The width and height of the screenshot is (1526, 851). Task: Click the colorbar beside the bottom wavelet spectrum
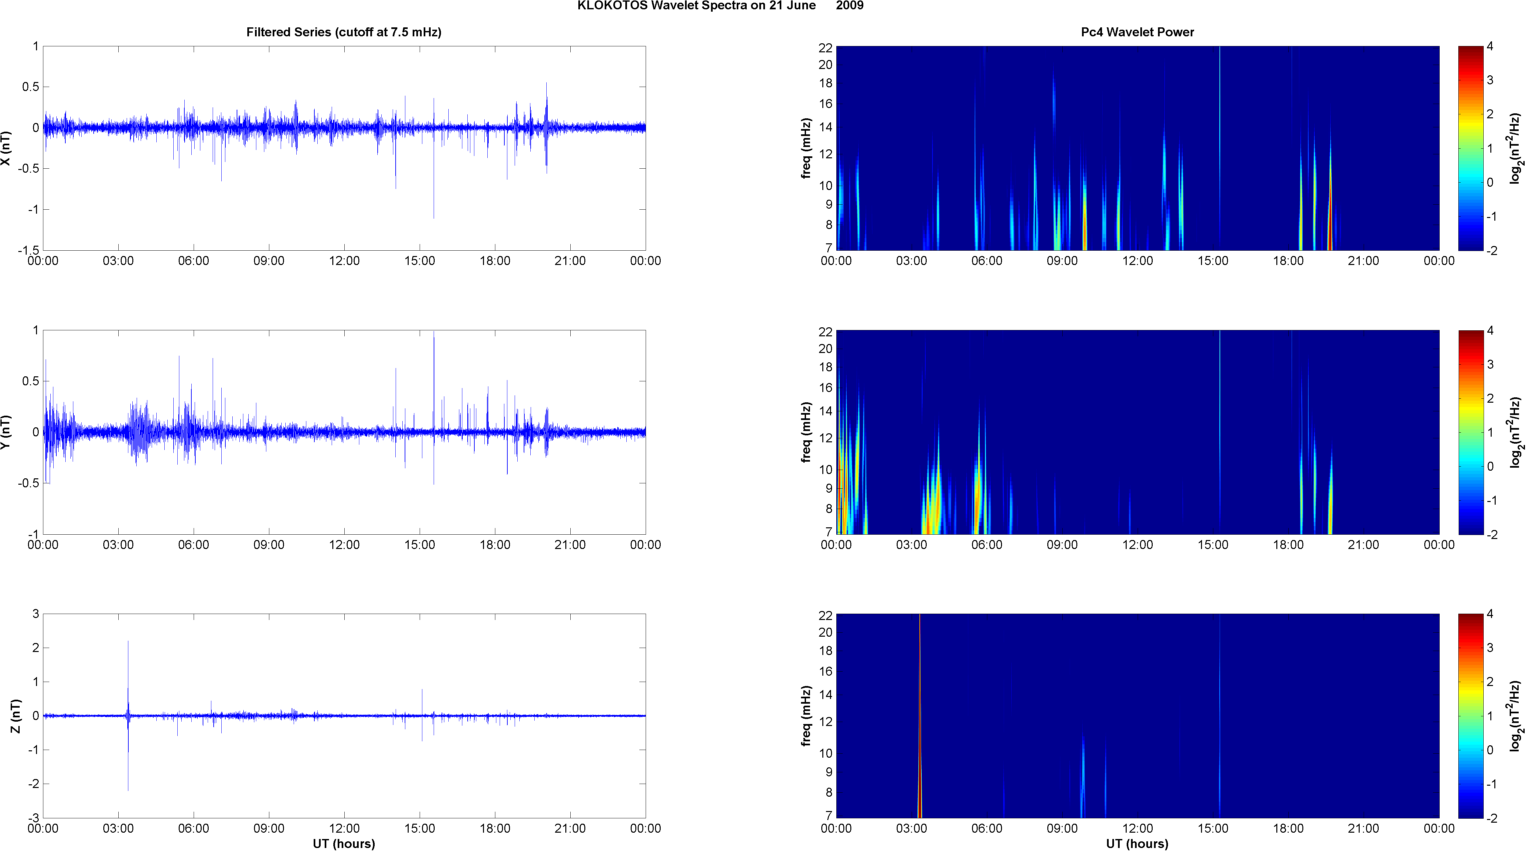[x=1470, y=716]
